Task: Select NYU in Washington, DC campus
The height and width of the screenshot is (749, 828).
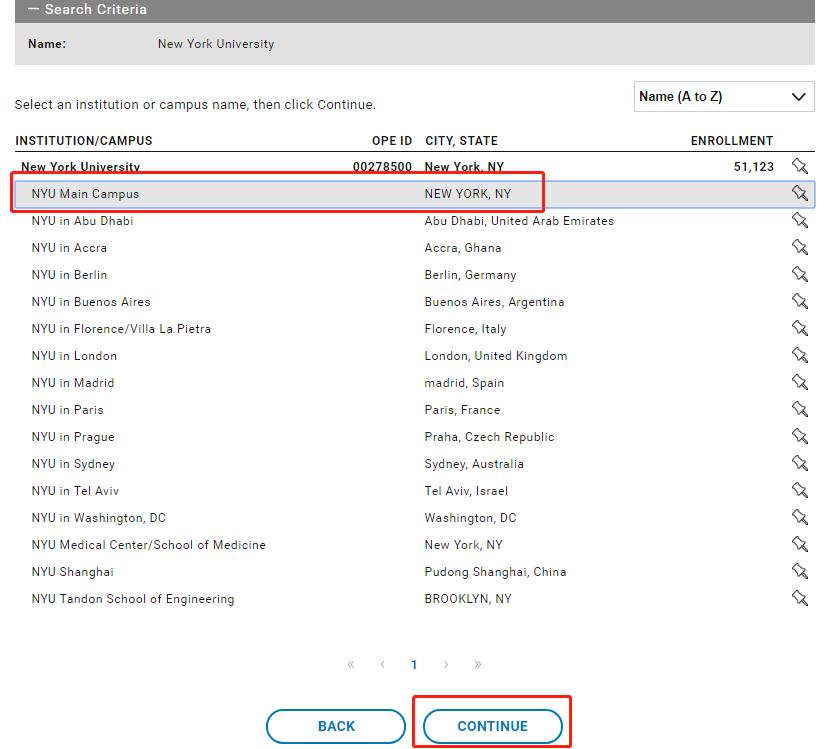Action: pyautogui.click(x=99, y=518)
